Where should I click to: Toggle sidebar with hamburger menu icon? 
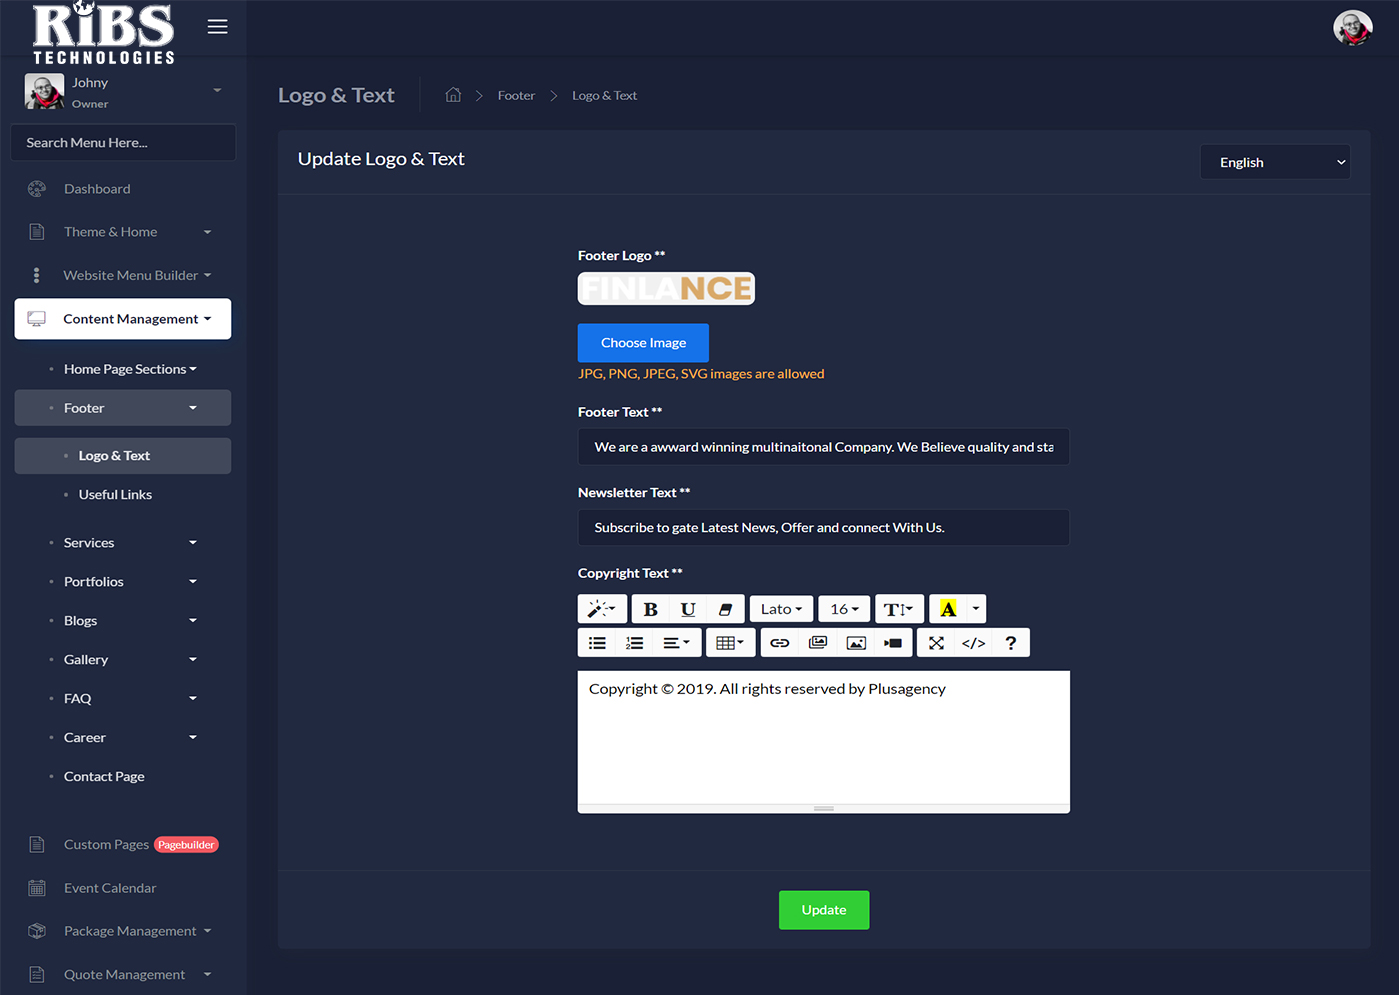click(x=217, y=27)
